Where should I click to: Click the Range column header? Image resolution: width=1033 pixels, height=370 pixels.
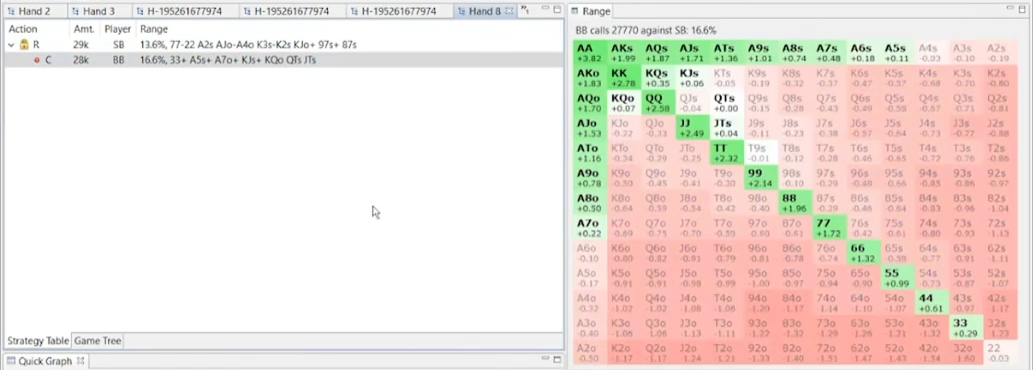click(x=154, y=29)
